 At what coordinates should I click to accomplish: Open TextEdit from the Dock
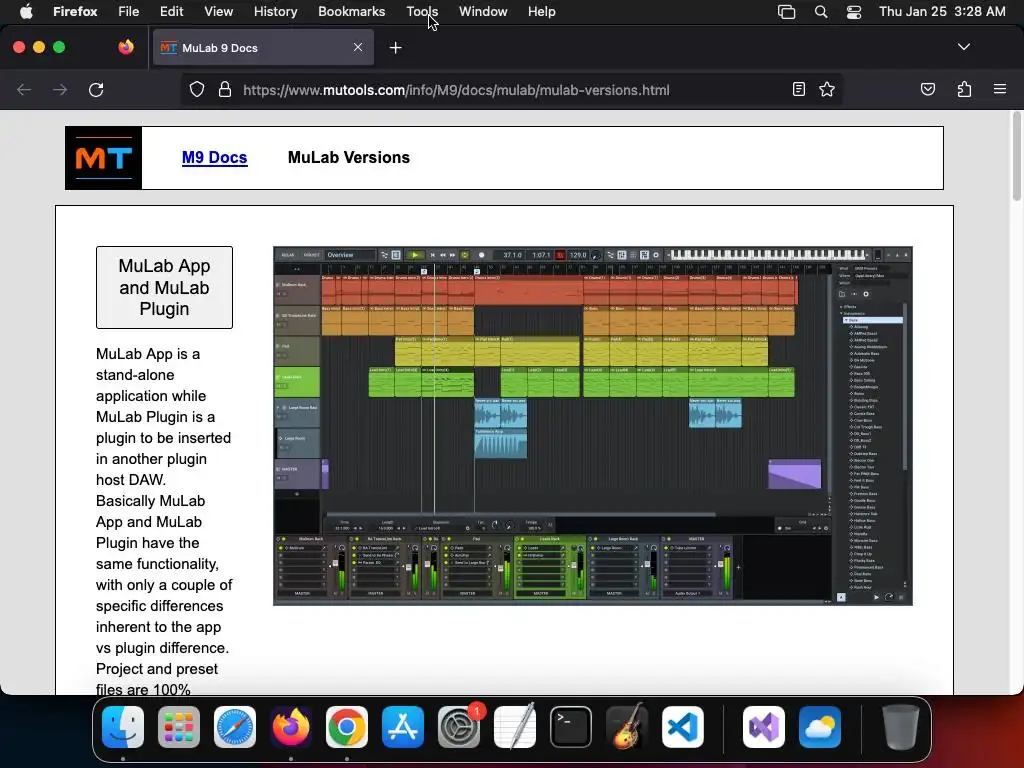pyautogui.click(x=515, y=727)
